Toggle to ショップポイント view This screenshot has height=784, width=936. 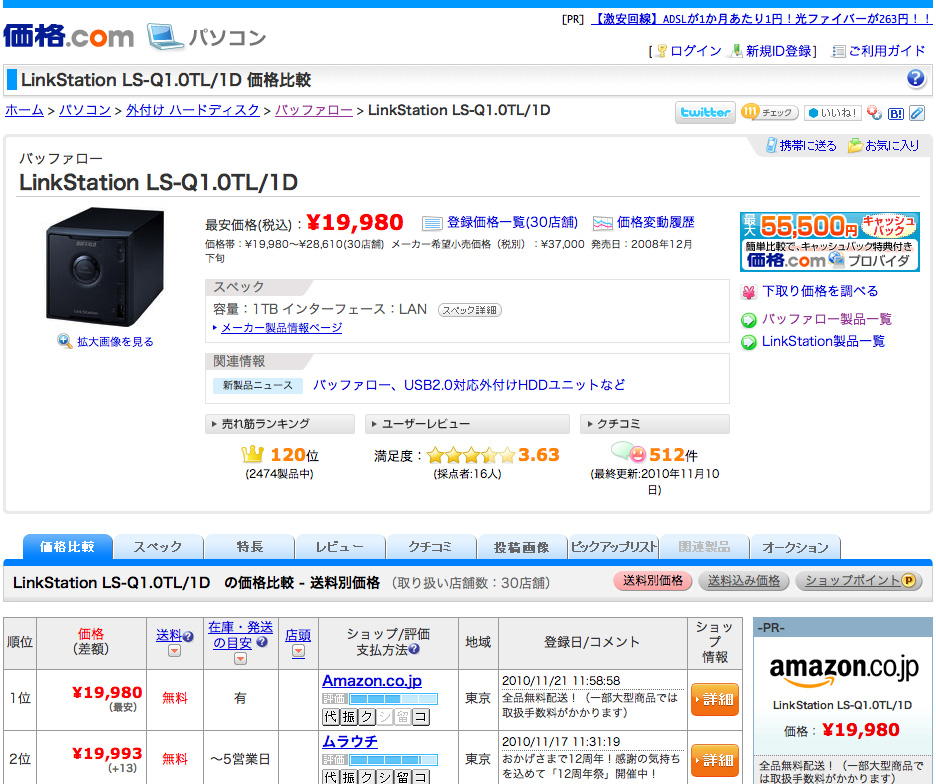(x=859, y=581)
